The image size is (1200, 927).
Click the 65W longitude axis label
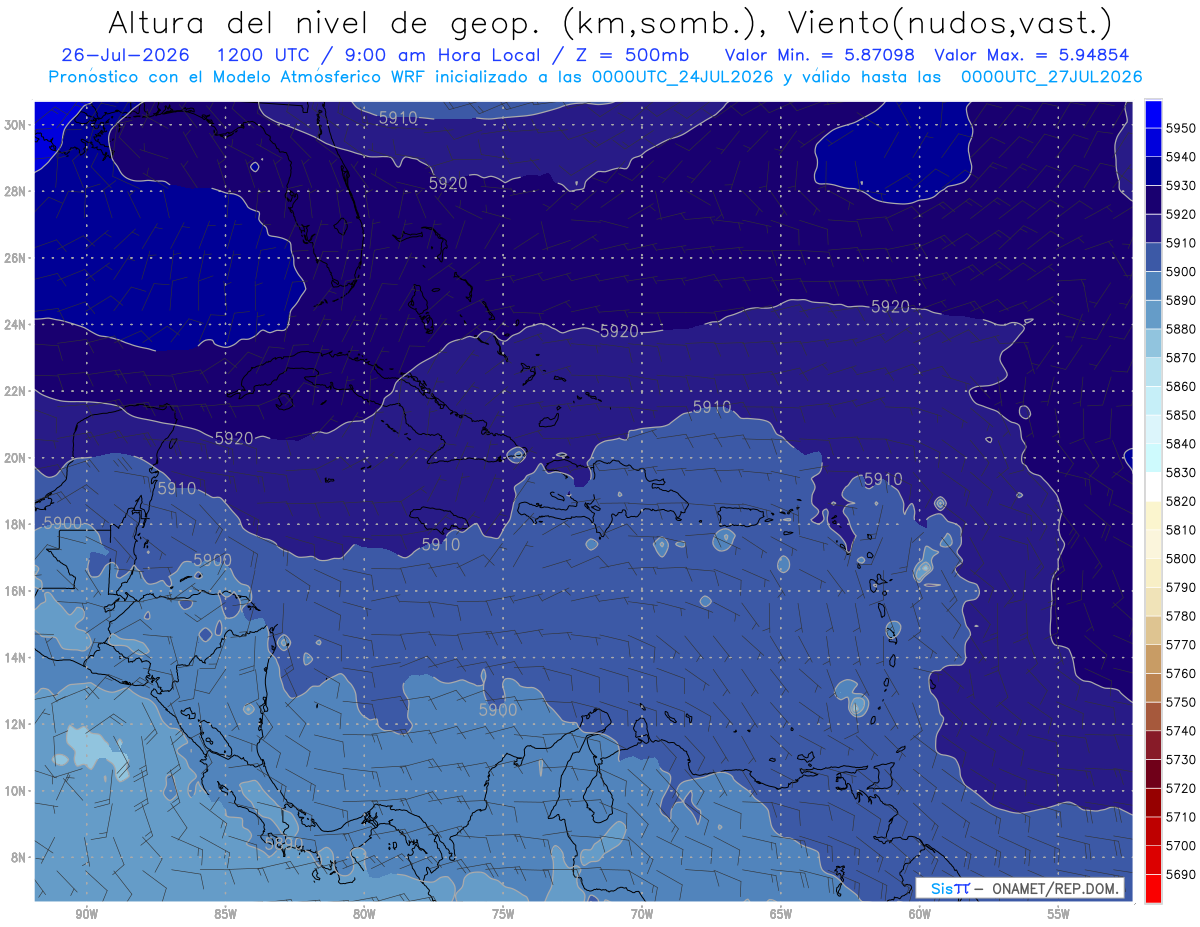coord(781,913)
